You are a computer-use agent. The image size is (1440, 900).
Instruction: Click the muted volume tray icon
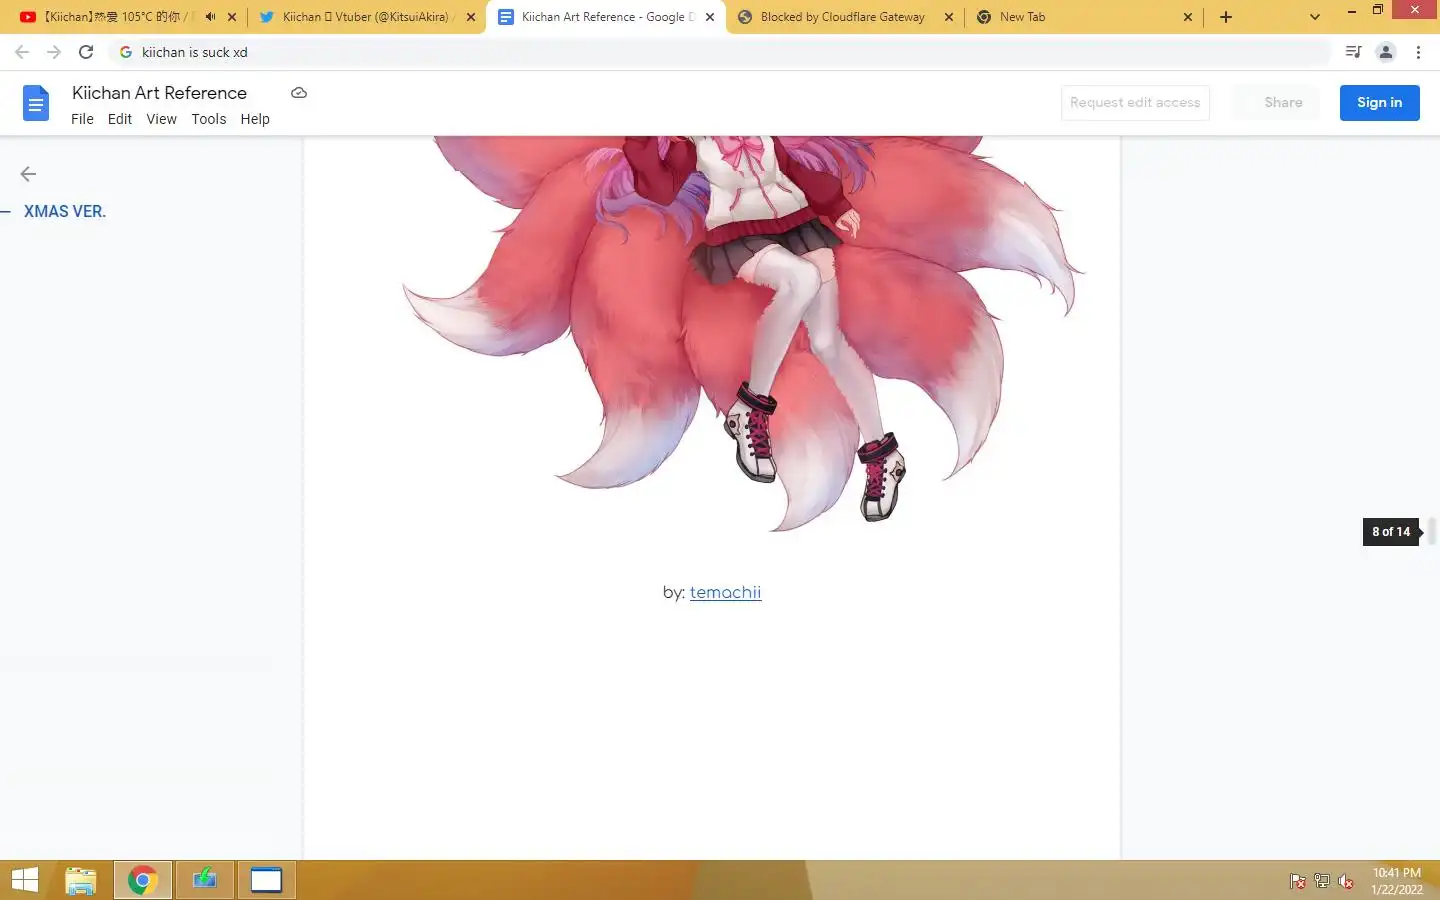(x=1346, y=881)
